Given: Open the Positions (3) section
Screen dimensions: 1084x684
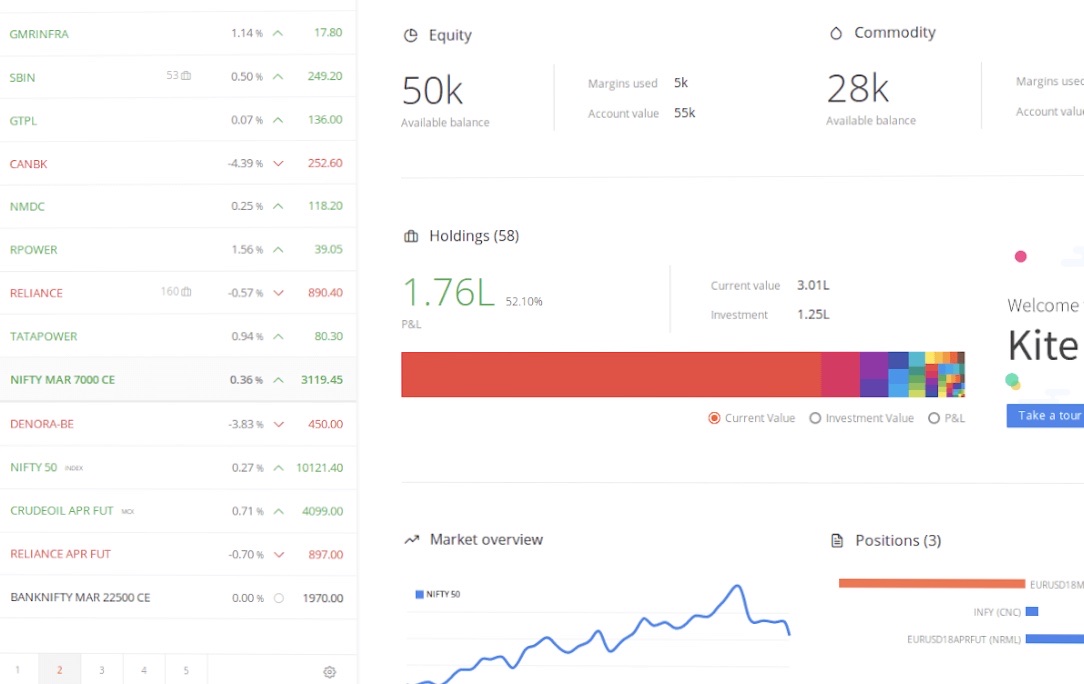Looking at the screenshot, I should click(898, 540).
